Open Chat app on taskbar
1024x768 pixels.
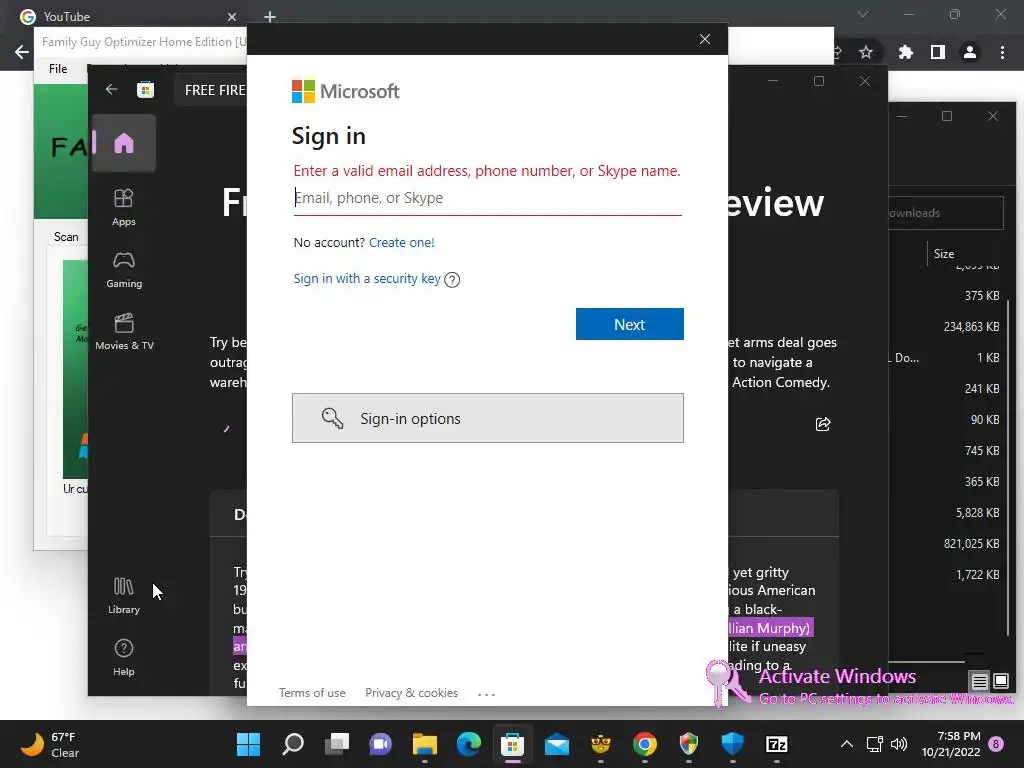[x=381, y=744]
